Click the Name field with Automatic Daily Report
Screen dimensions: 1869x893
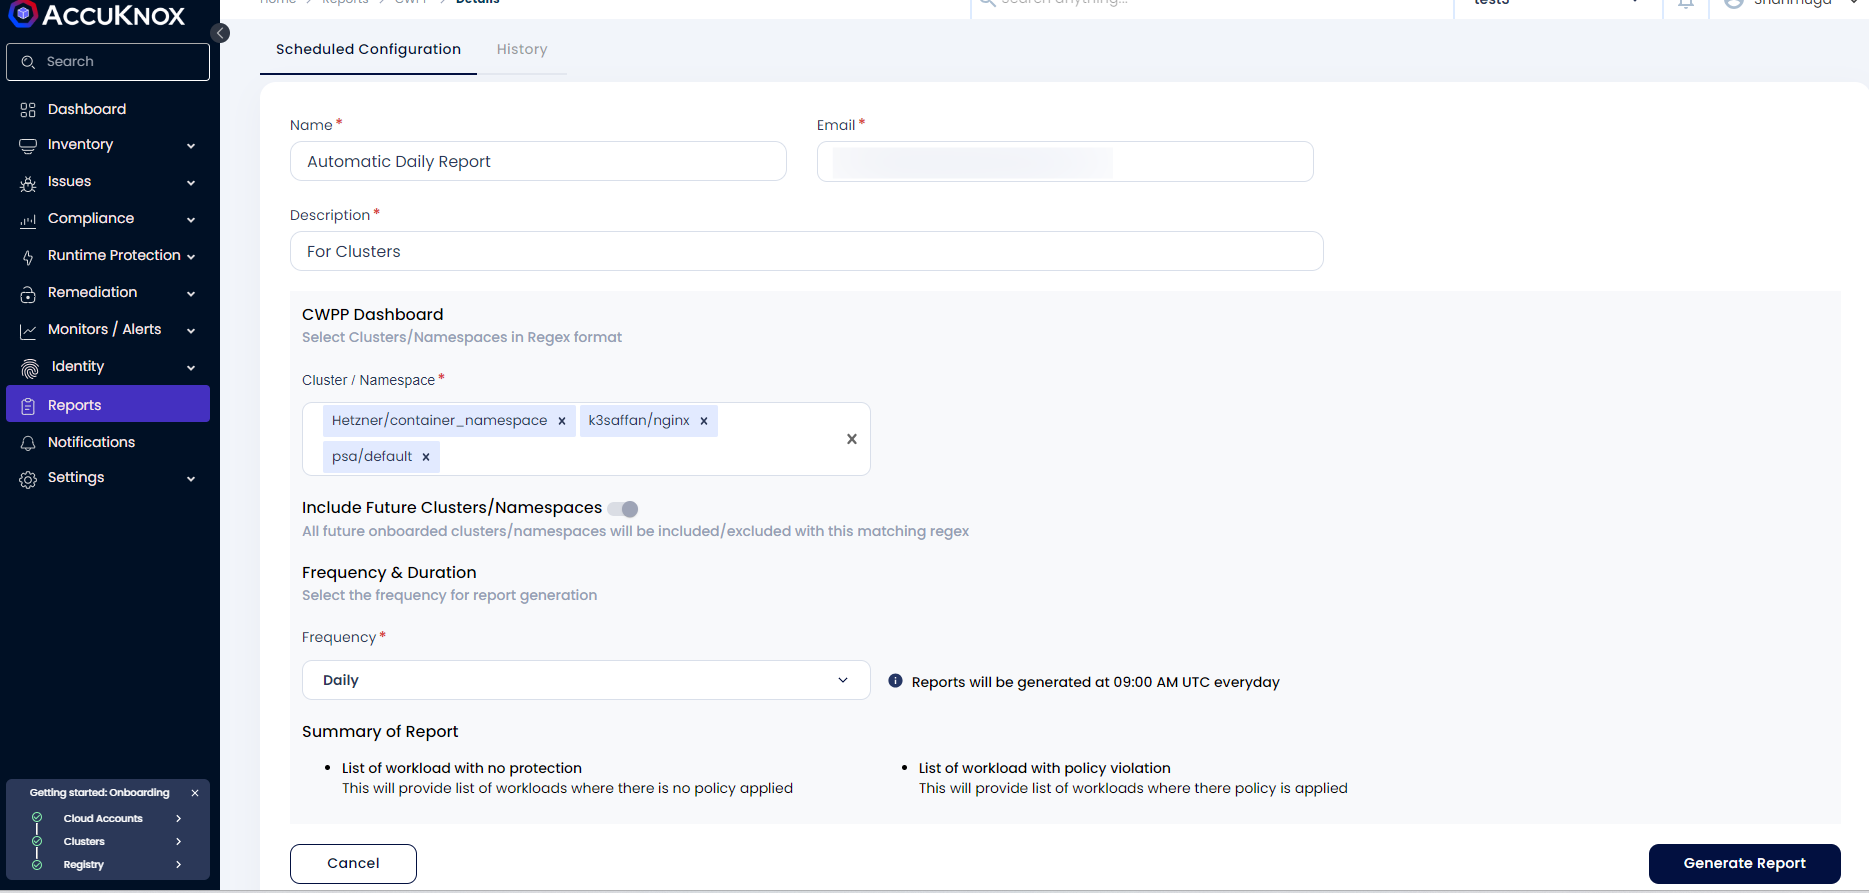coord(538,161)
